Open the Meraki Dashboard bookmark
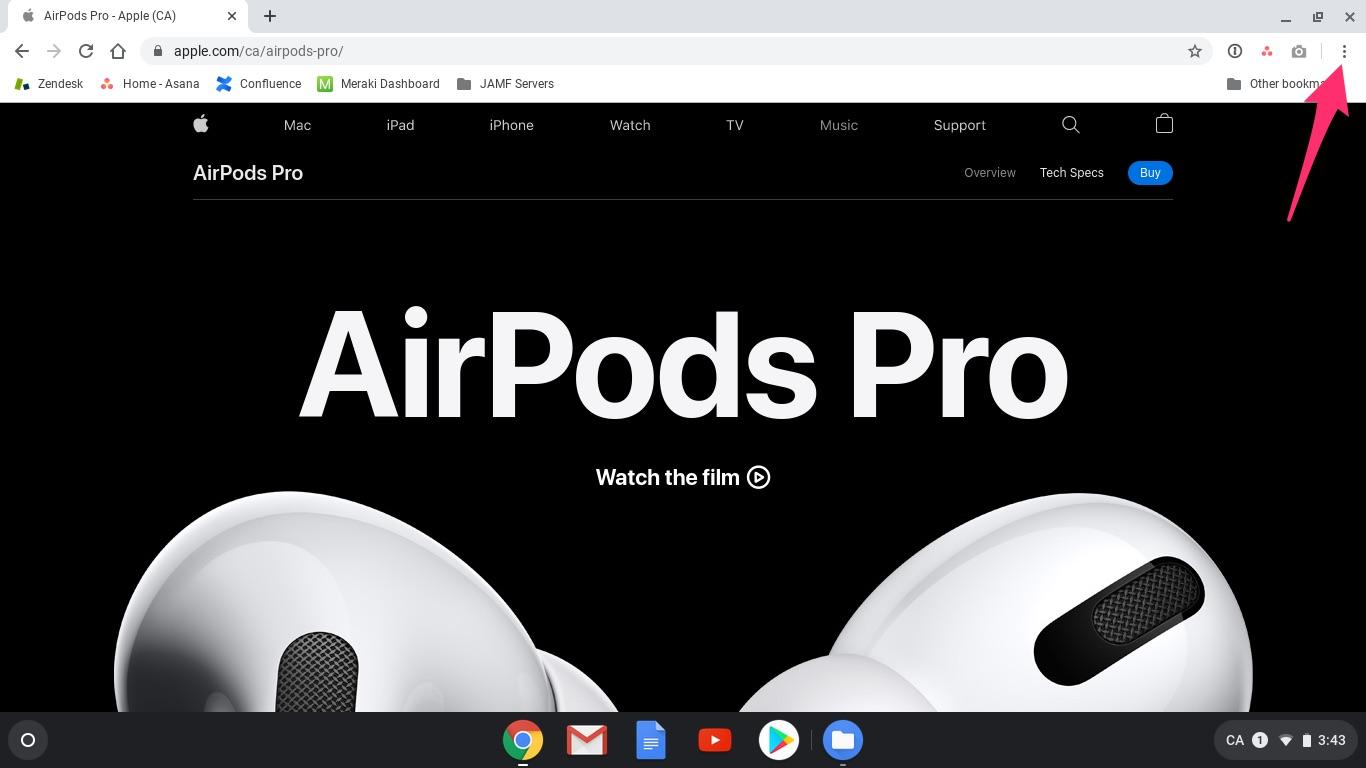The image size is (1366, 768). tap(378, 84)
